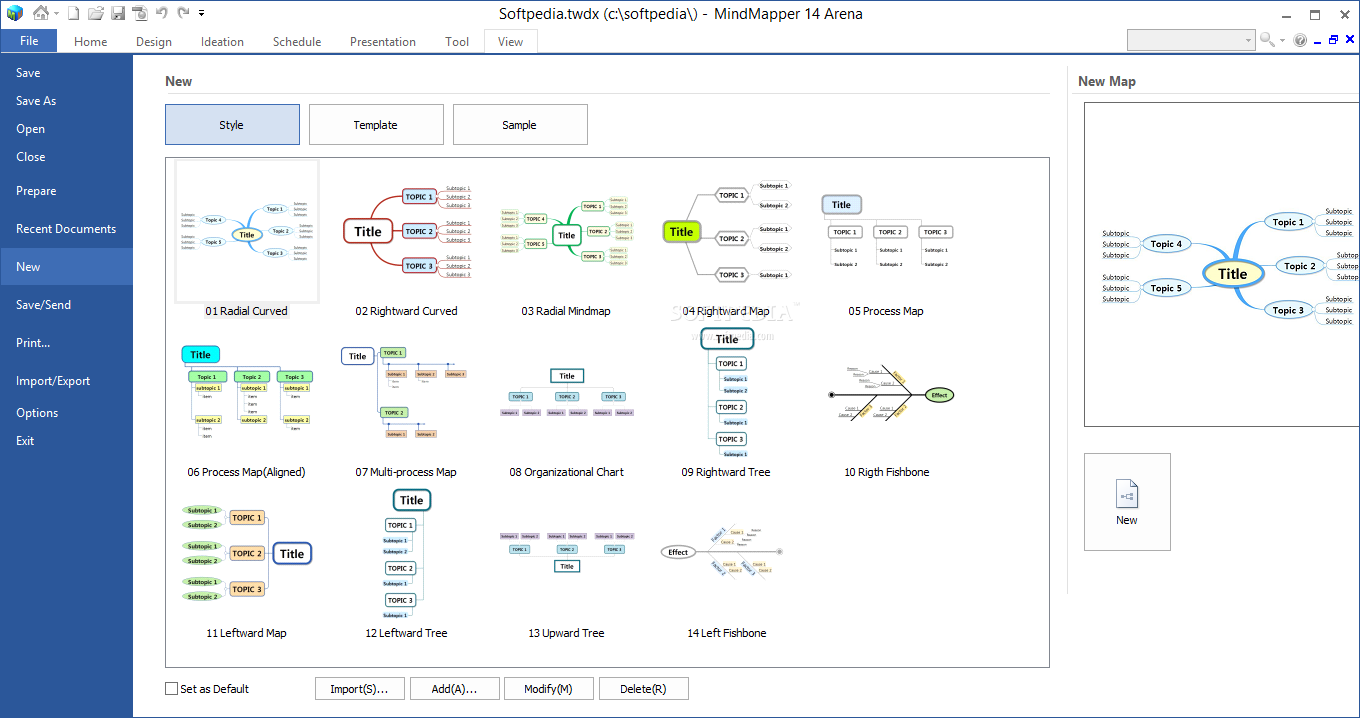Image resolution: width=1360 pixels, height=718 pixels.
Task: Pick the 05 Process Map style thumbnail
Action: (x=887, y=242)
